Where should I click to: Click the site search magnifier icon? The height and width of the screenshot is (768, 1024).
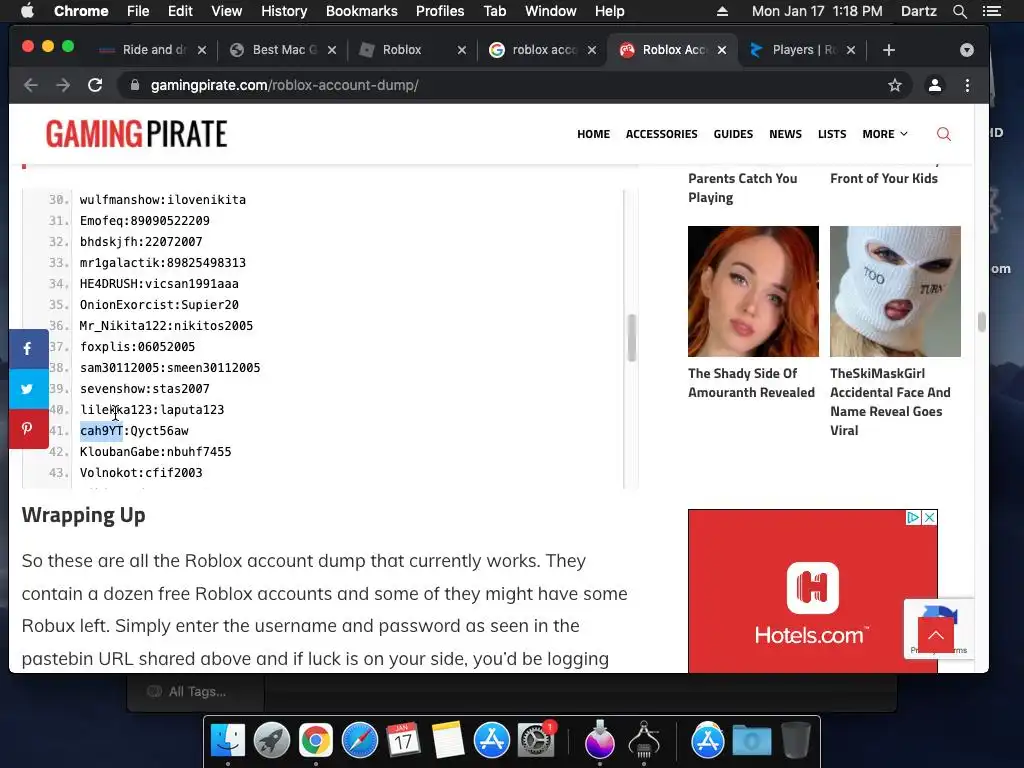coord(944,134)
